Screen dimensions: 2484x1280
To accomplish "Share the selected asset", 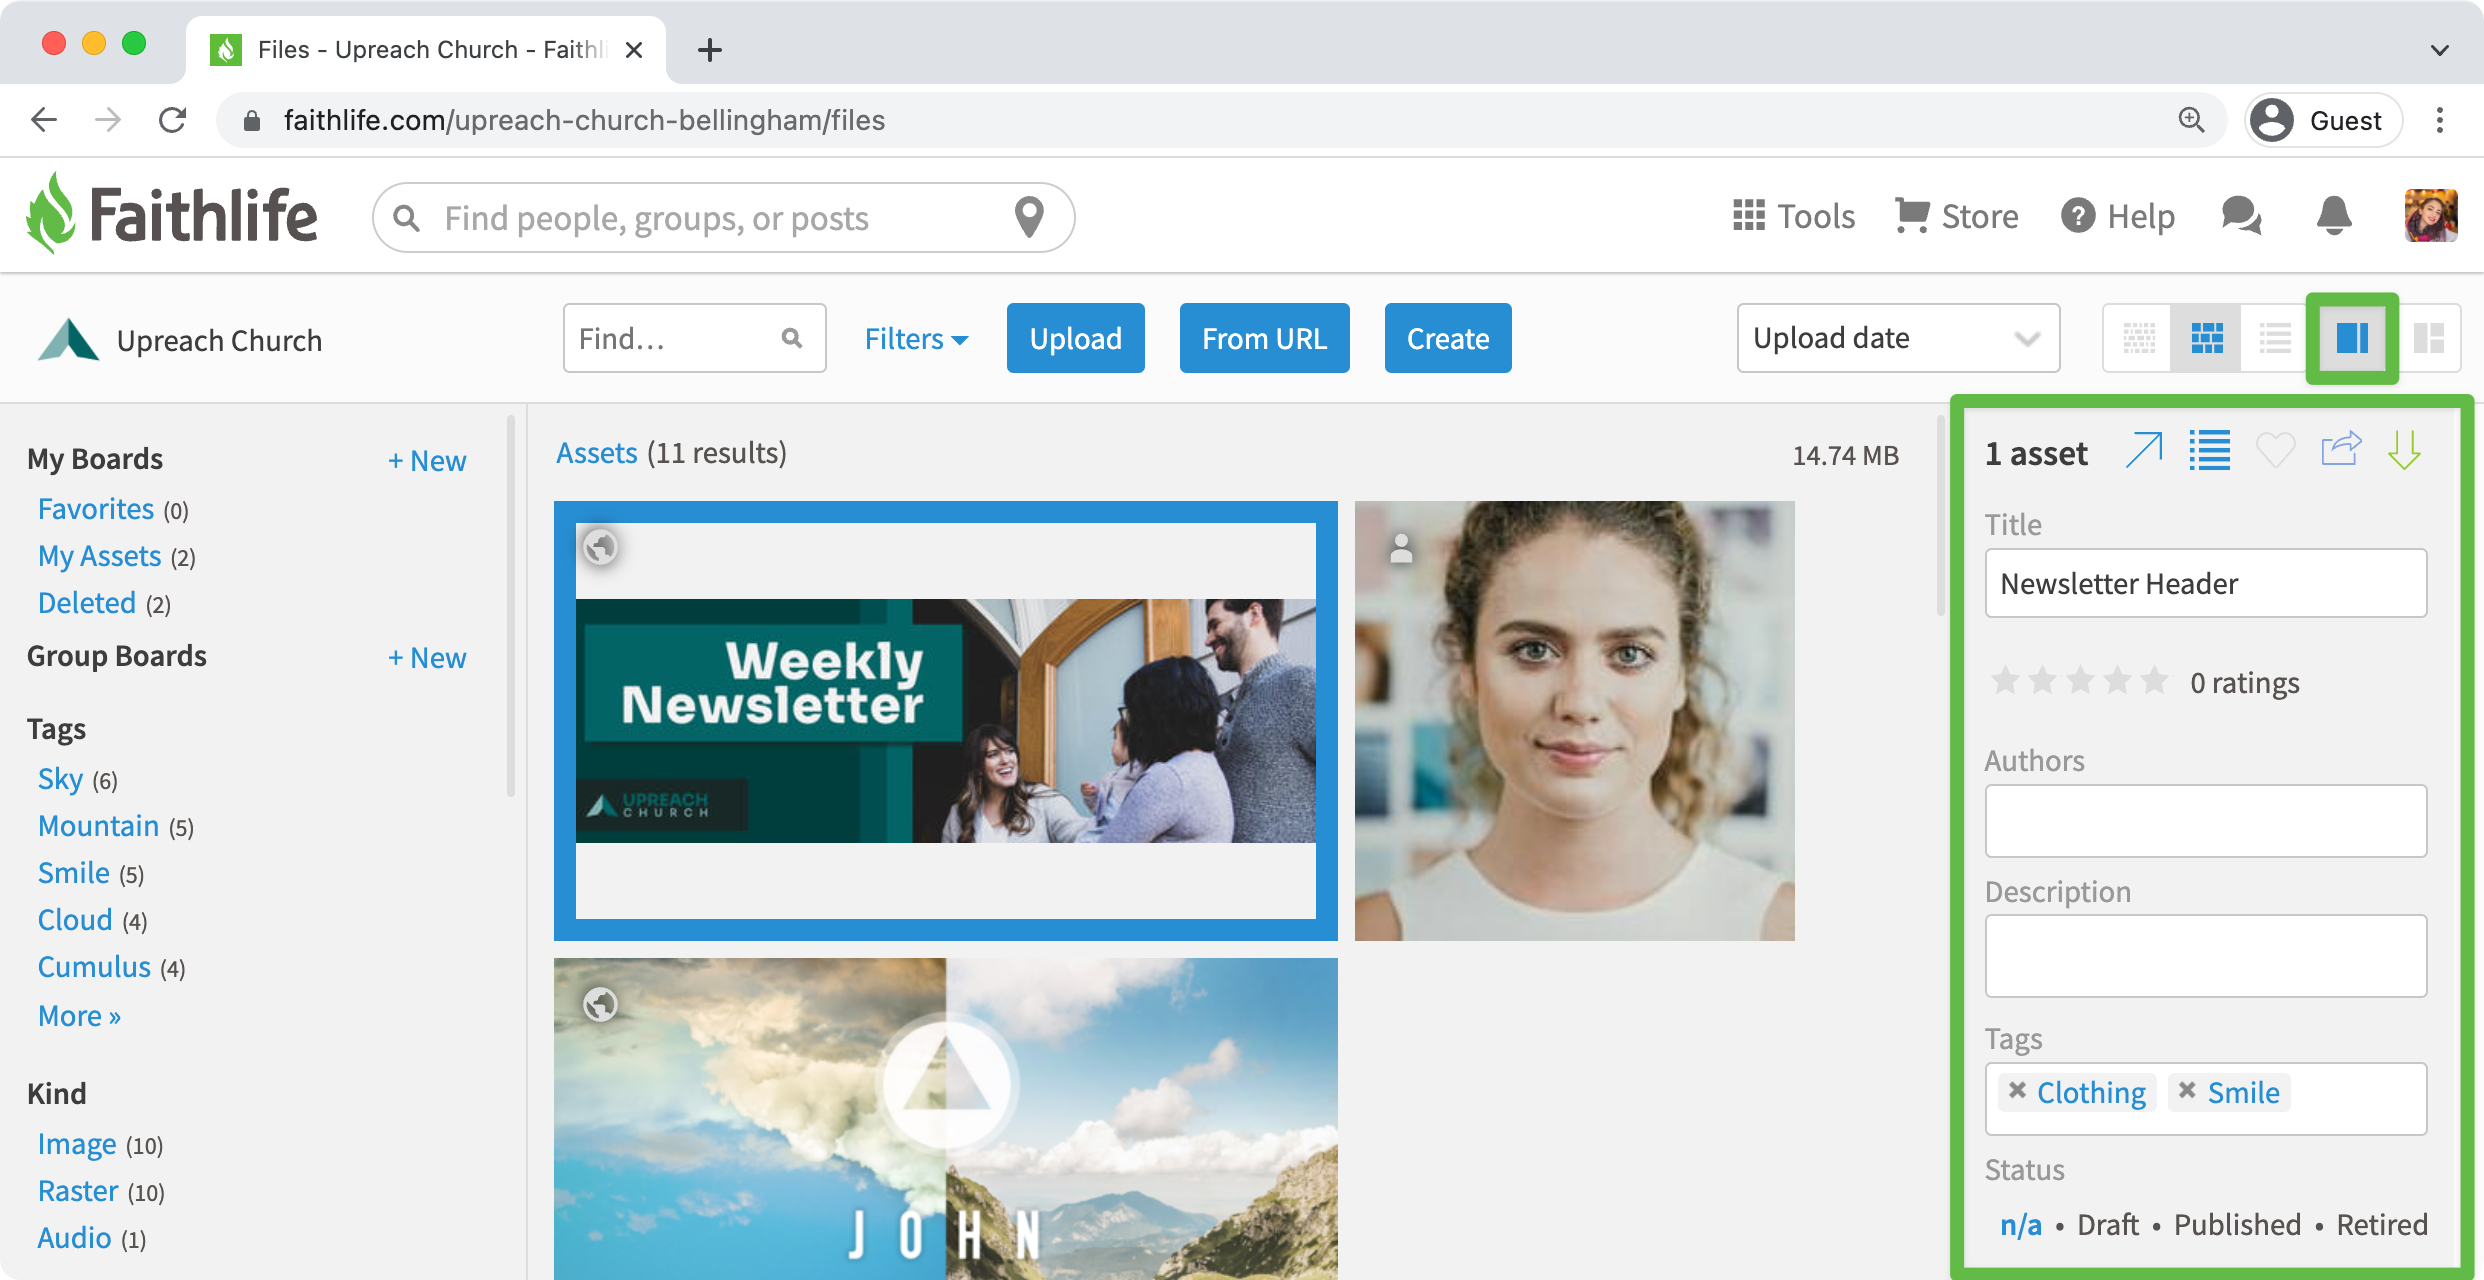I will [2341, 448].
